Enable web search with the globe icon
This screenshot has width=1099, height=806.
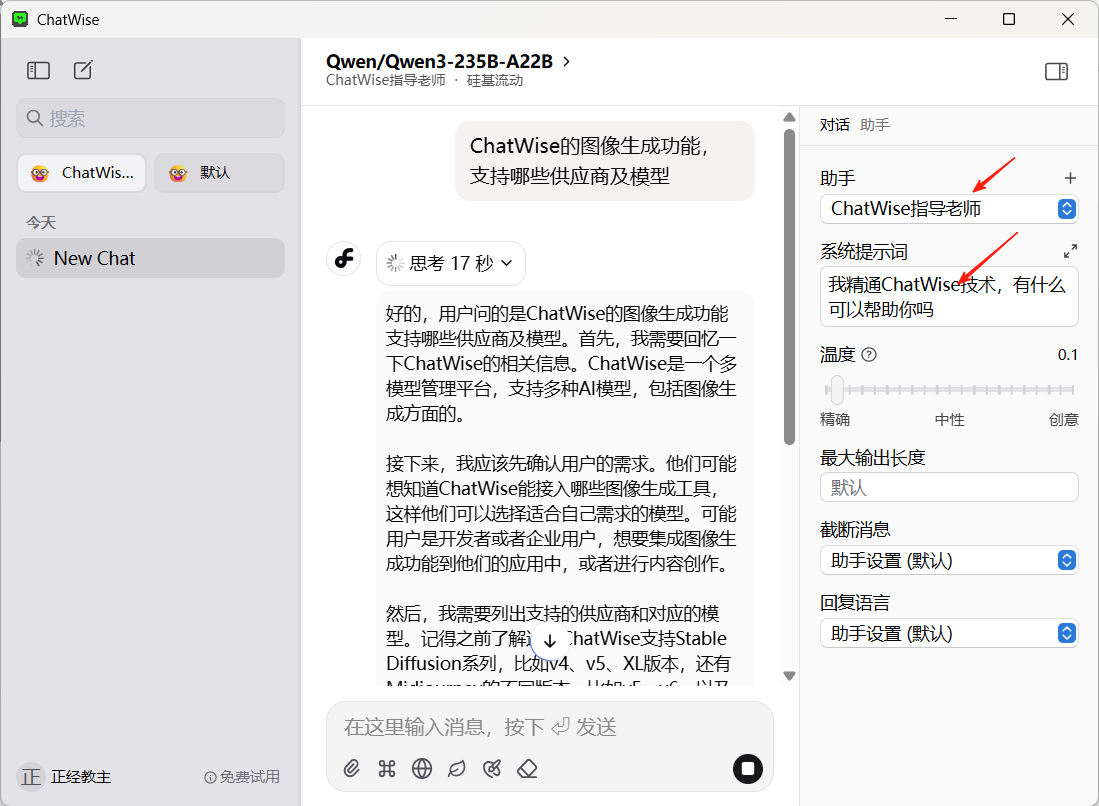tap(422, 768)
